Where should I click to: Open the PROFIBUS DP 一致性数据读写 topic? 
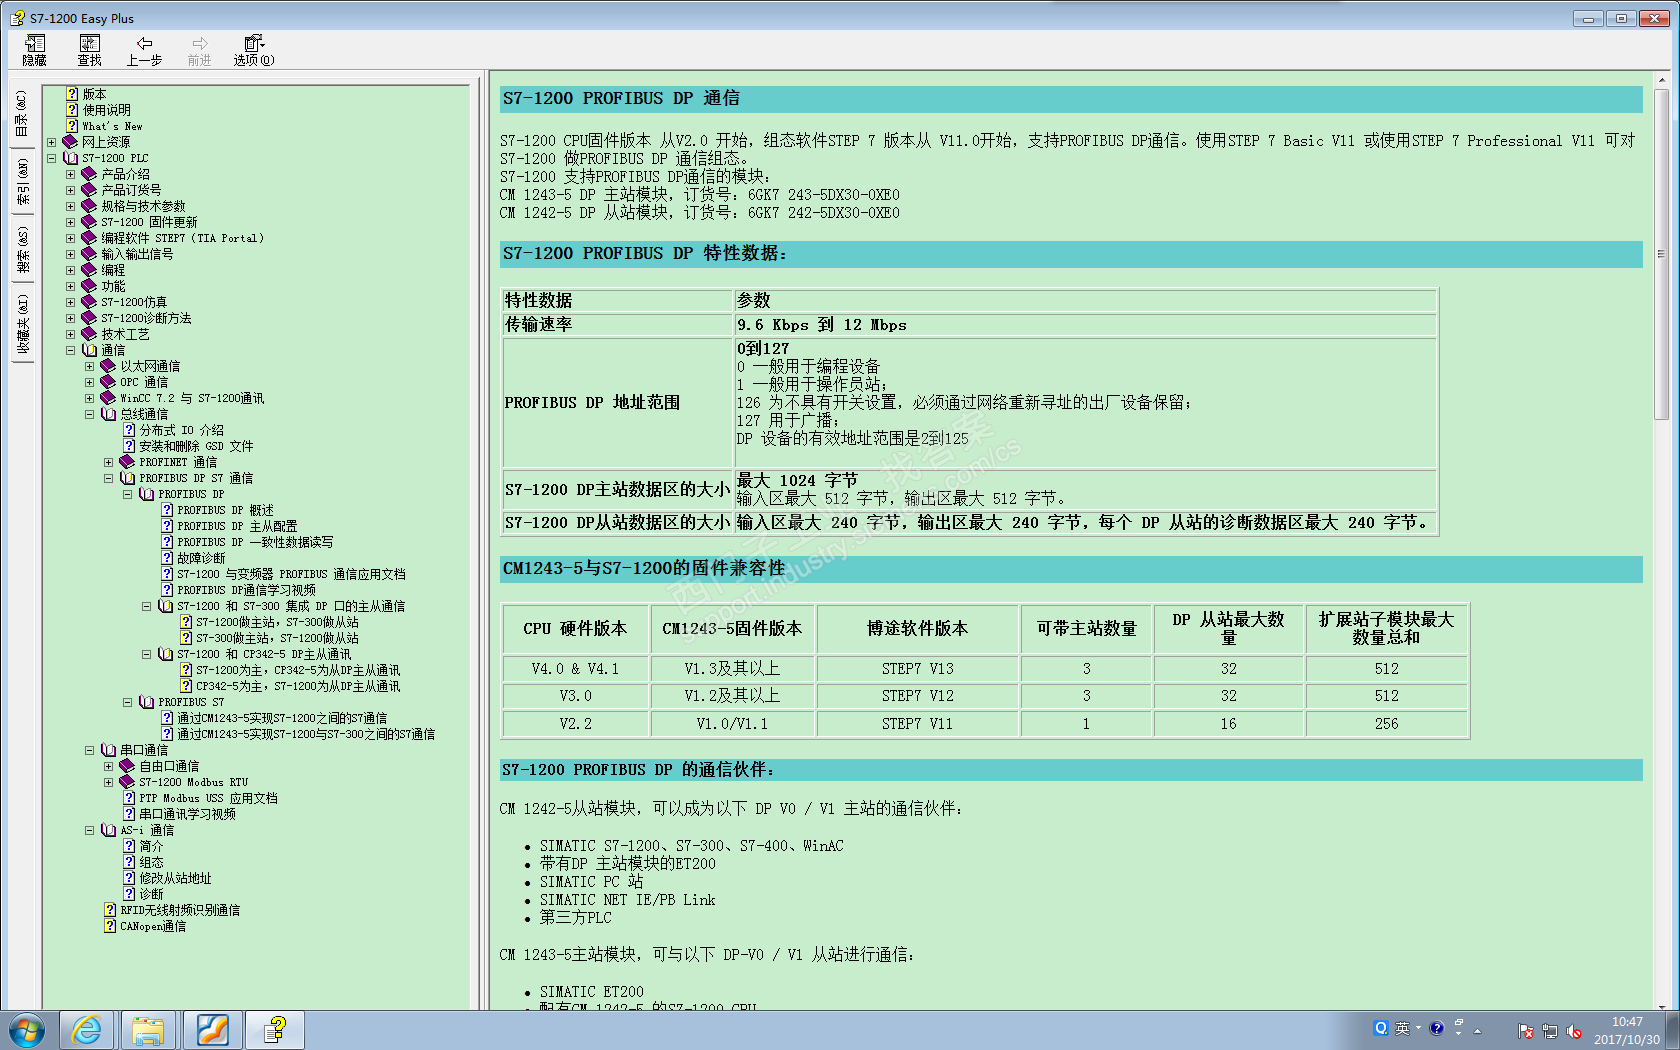[255, 542]
